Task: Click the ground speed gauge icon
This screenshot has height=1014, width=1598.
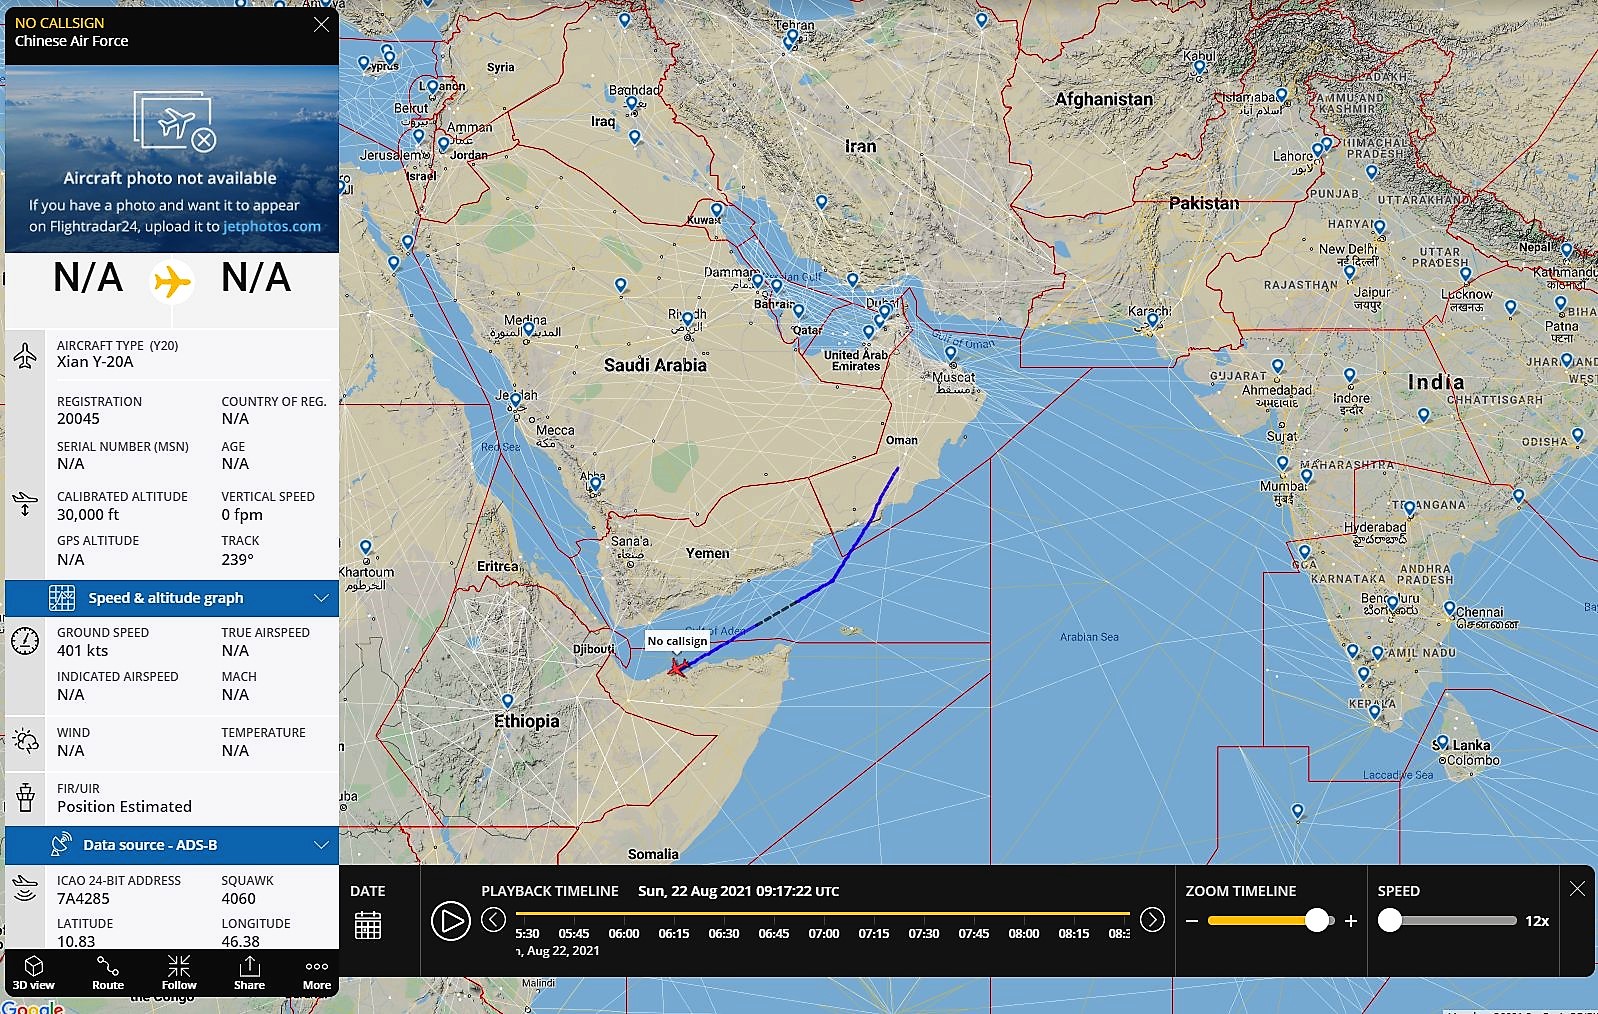Action: pyautogui.click(x=25, y=640)
